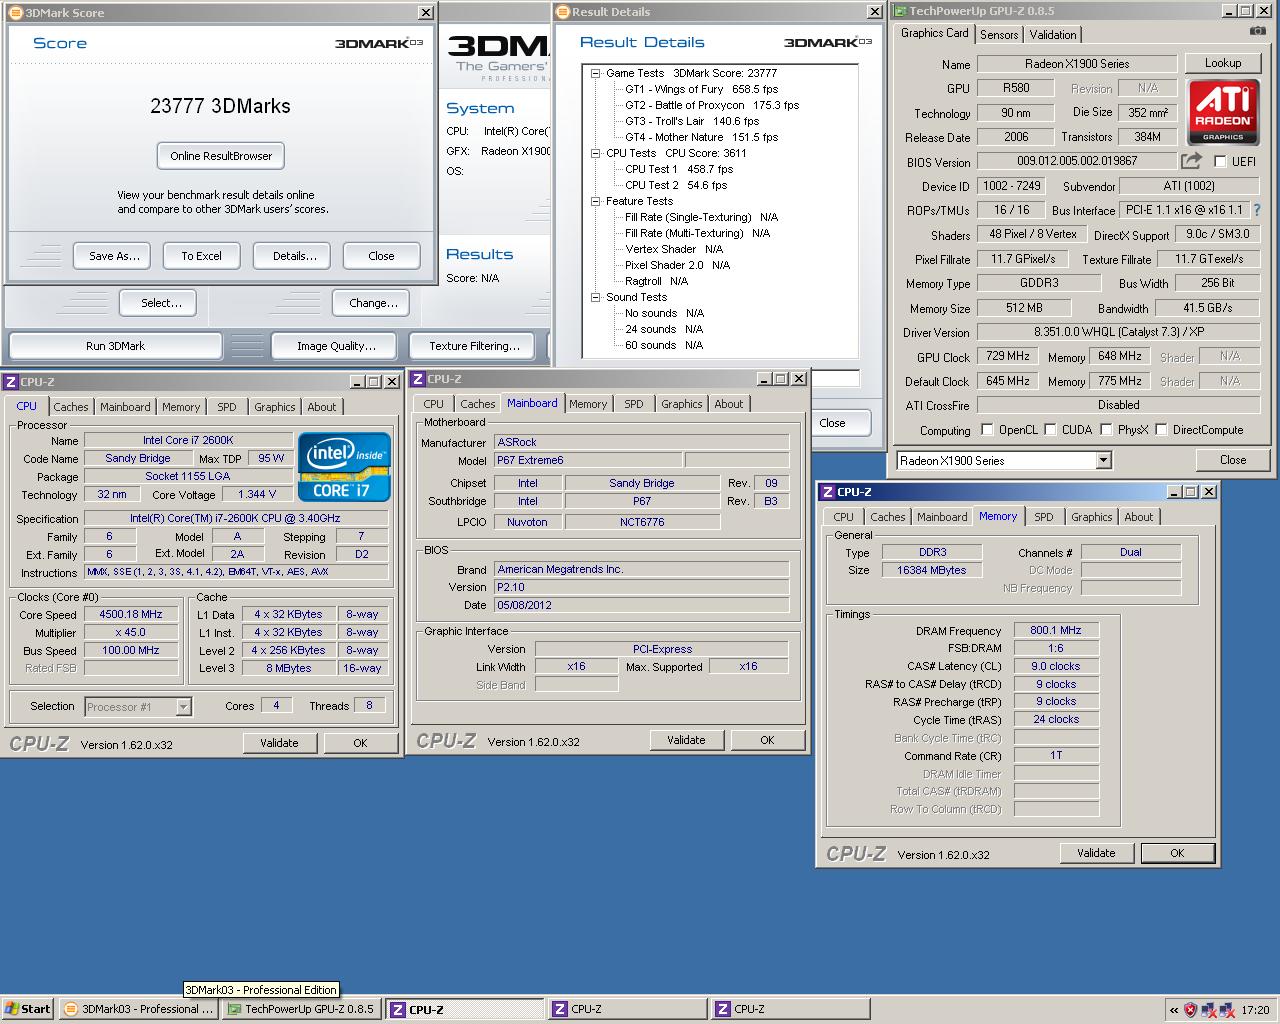Open Mainboard tab in CPU-Z Memory window

(x=942, y=517)
